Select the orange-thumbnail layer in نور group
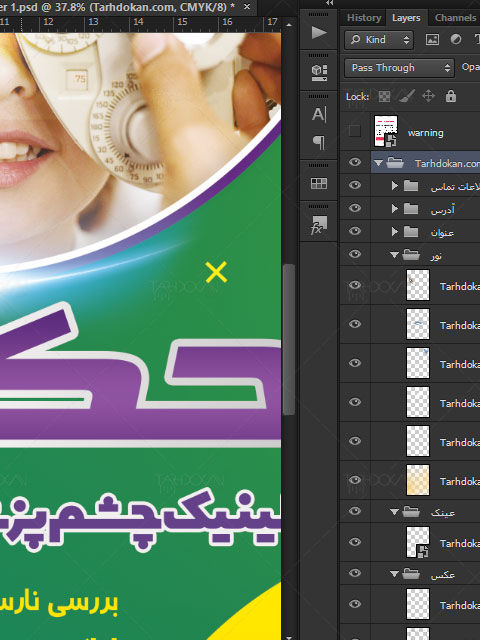This screenshot has height=640, width=480. (418, 480)
